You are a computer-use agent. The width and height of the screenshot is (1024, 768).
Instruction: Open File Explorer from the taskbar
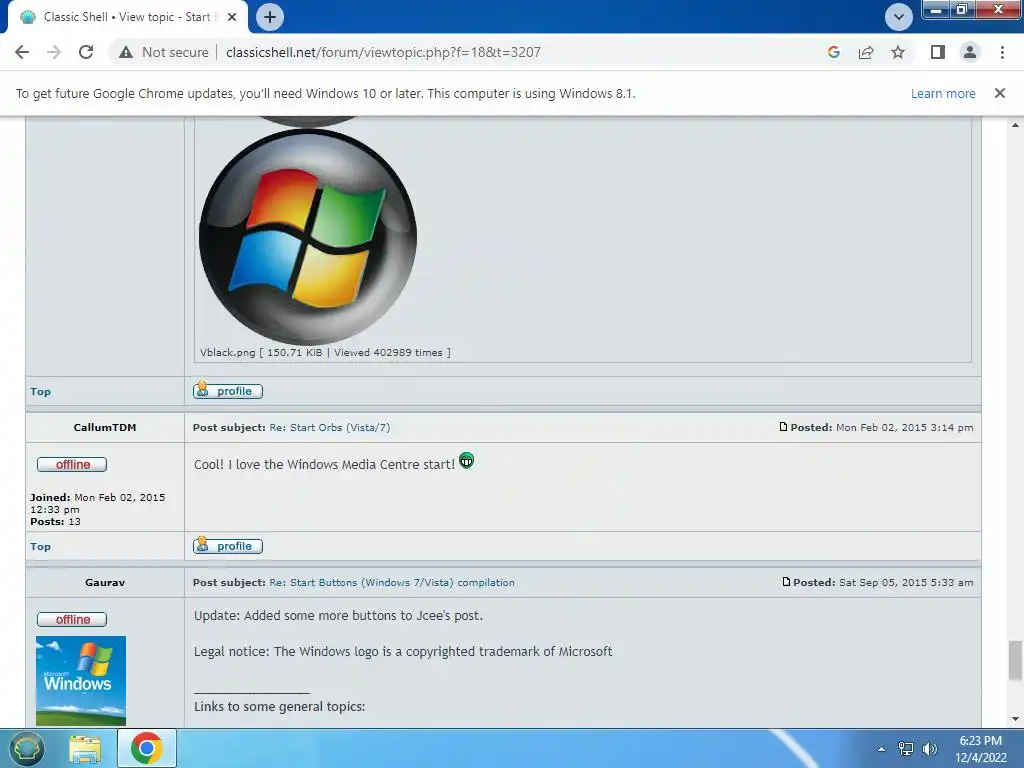tap(85, 748)
